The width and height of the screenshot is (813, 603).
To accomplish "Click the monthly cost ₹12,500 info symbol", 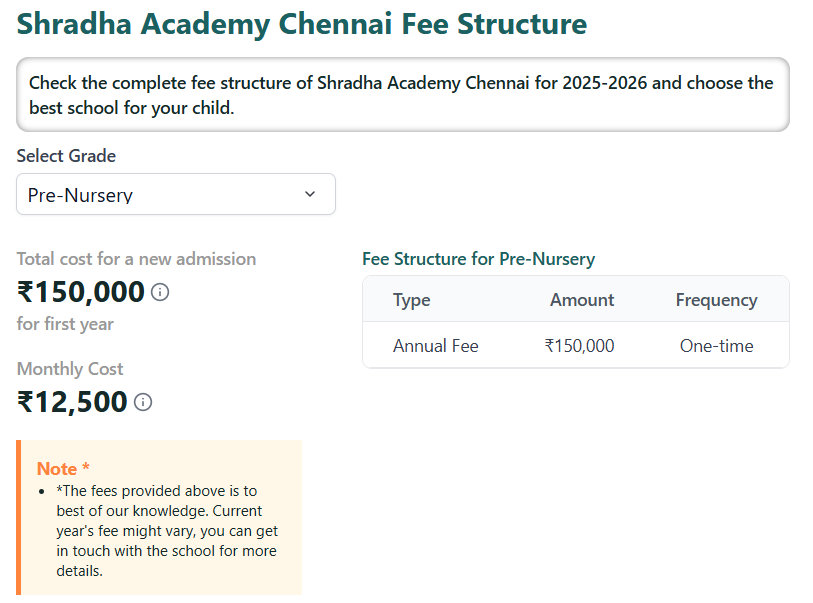I will pyautogui.click(x=143, y=402).
